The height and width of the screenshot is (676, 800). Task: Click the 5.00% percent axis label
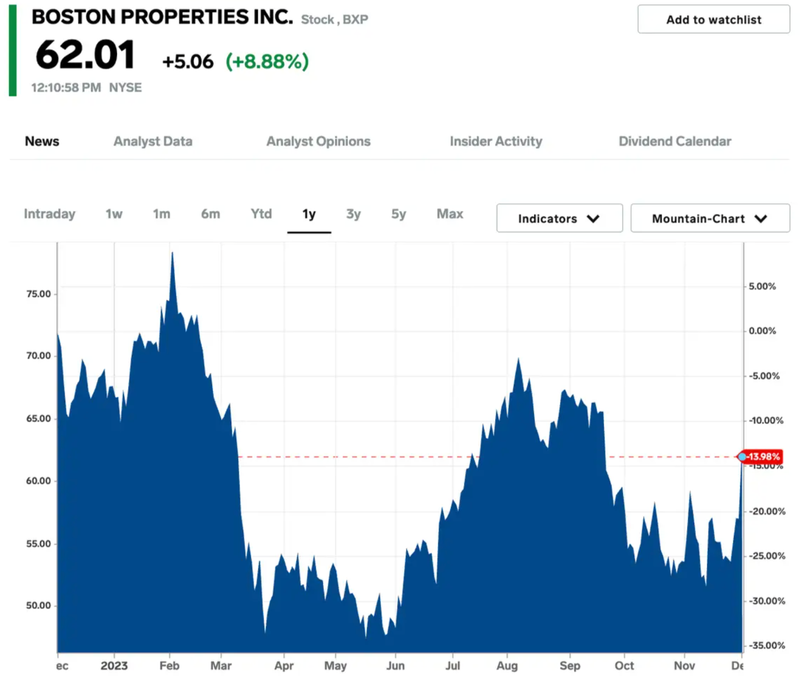pos(762,286)
